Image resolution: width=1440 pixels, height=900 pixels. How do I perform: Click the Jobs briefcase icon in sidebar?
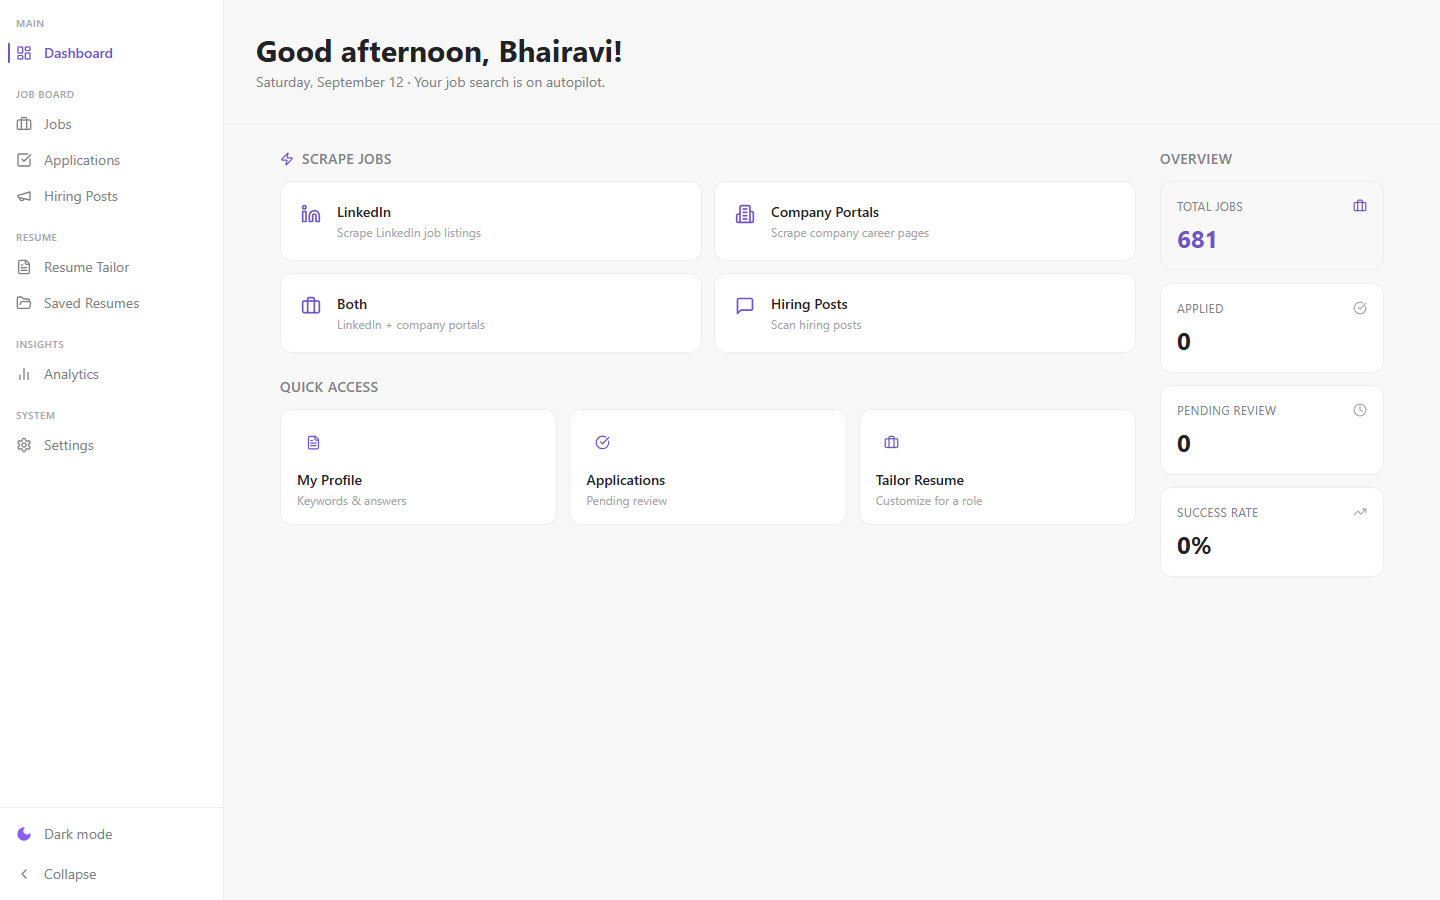[24, 124]
